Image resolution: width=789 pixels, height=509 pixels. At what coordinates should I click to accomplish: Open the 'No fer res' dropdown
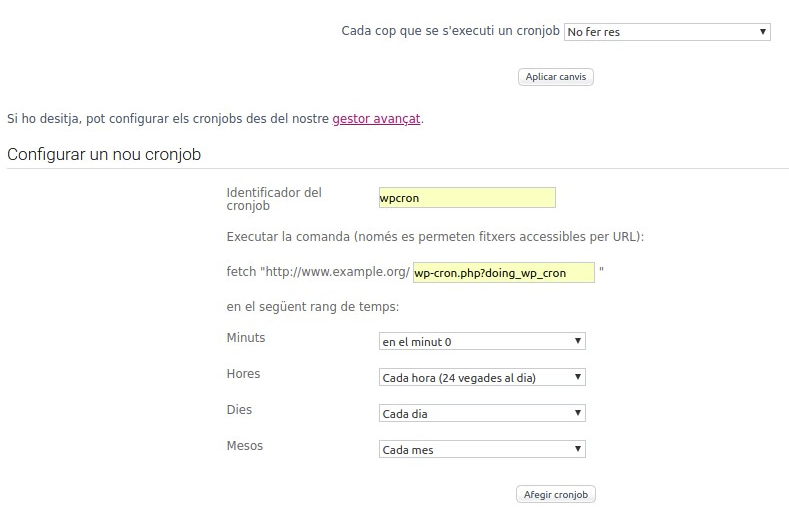667,32
